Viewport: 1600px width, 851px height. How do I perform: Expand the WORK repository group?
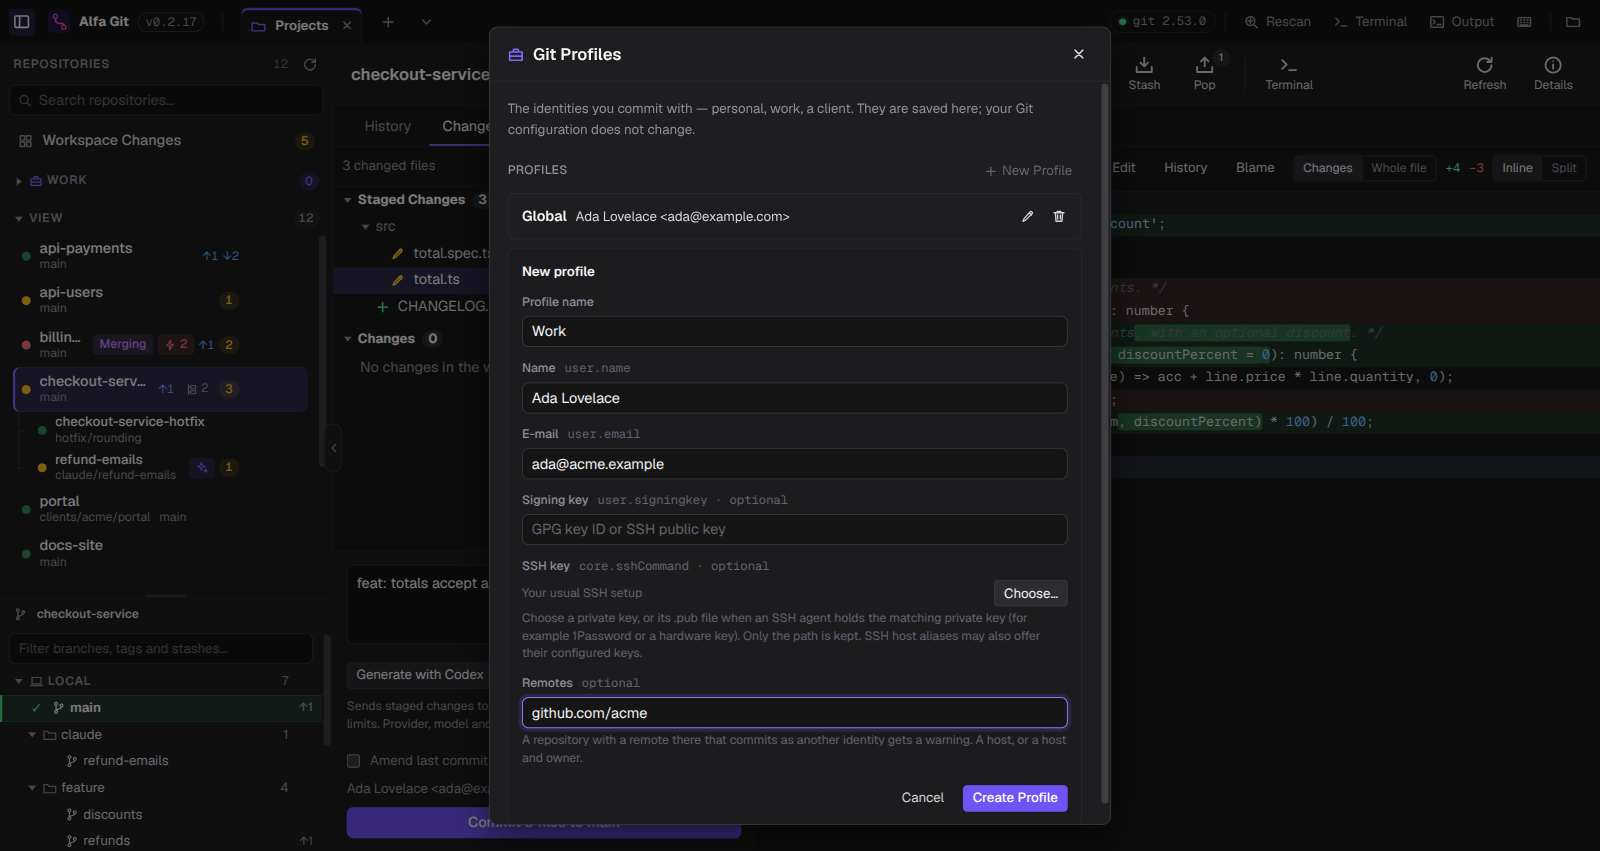19,181
